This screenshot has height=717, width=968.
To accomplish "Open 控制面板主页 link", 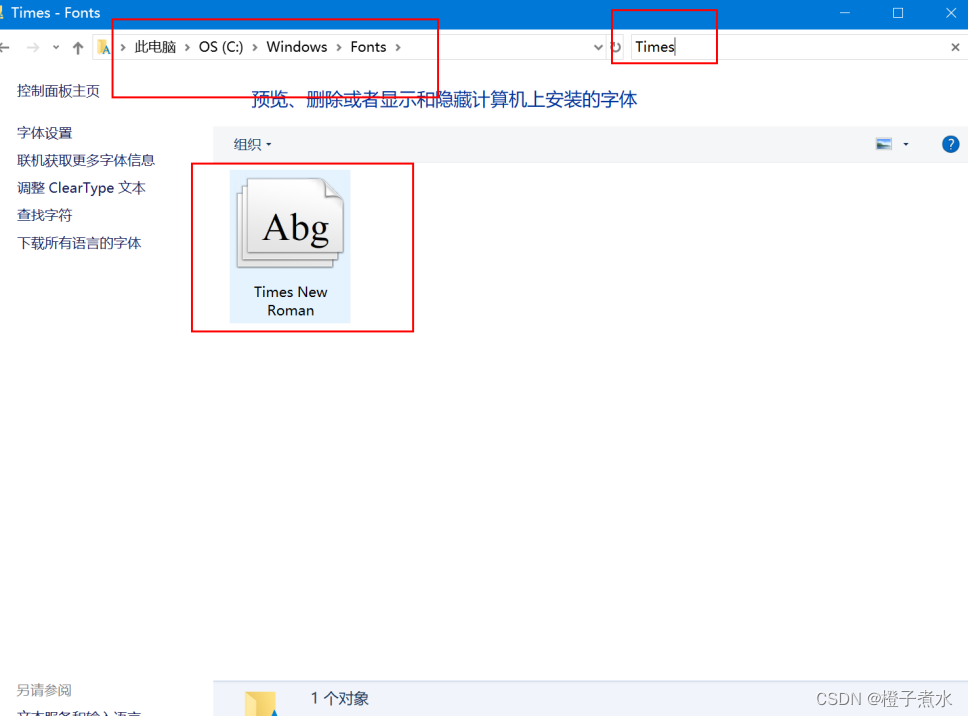I will (x=58, y=91).
